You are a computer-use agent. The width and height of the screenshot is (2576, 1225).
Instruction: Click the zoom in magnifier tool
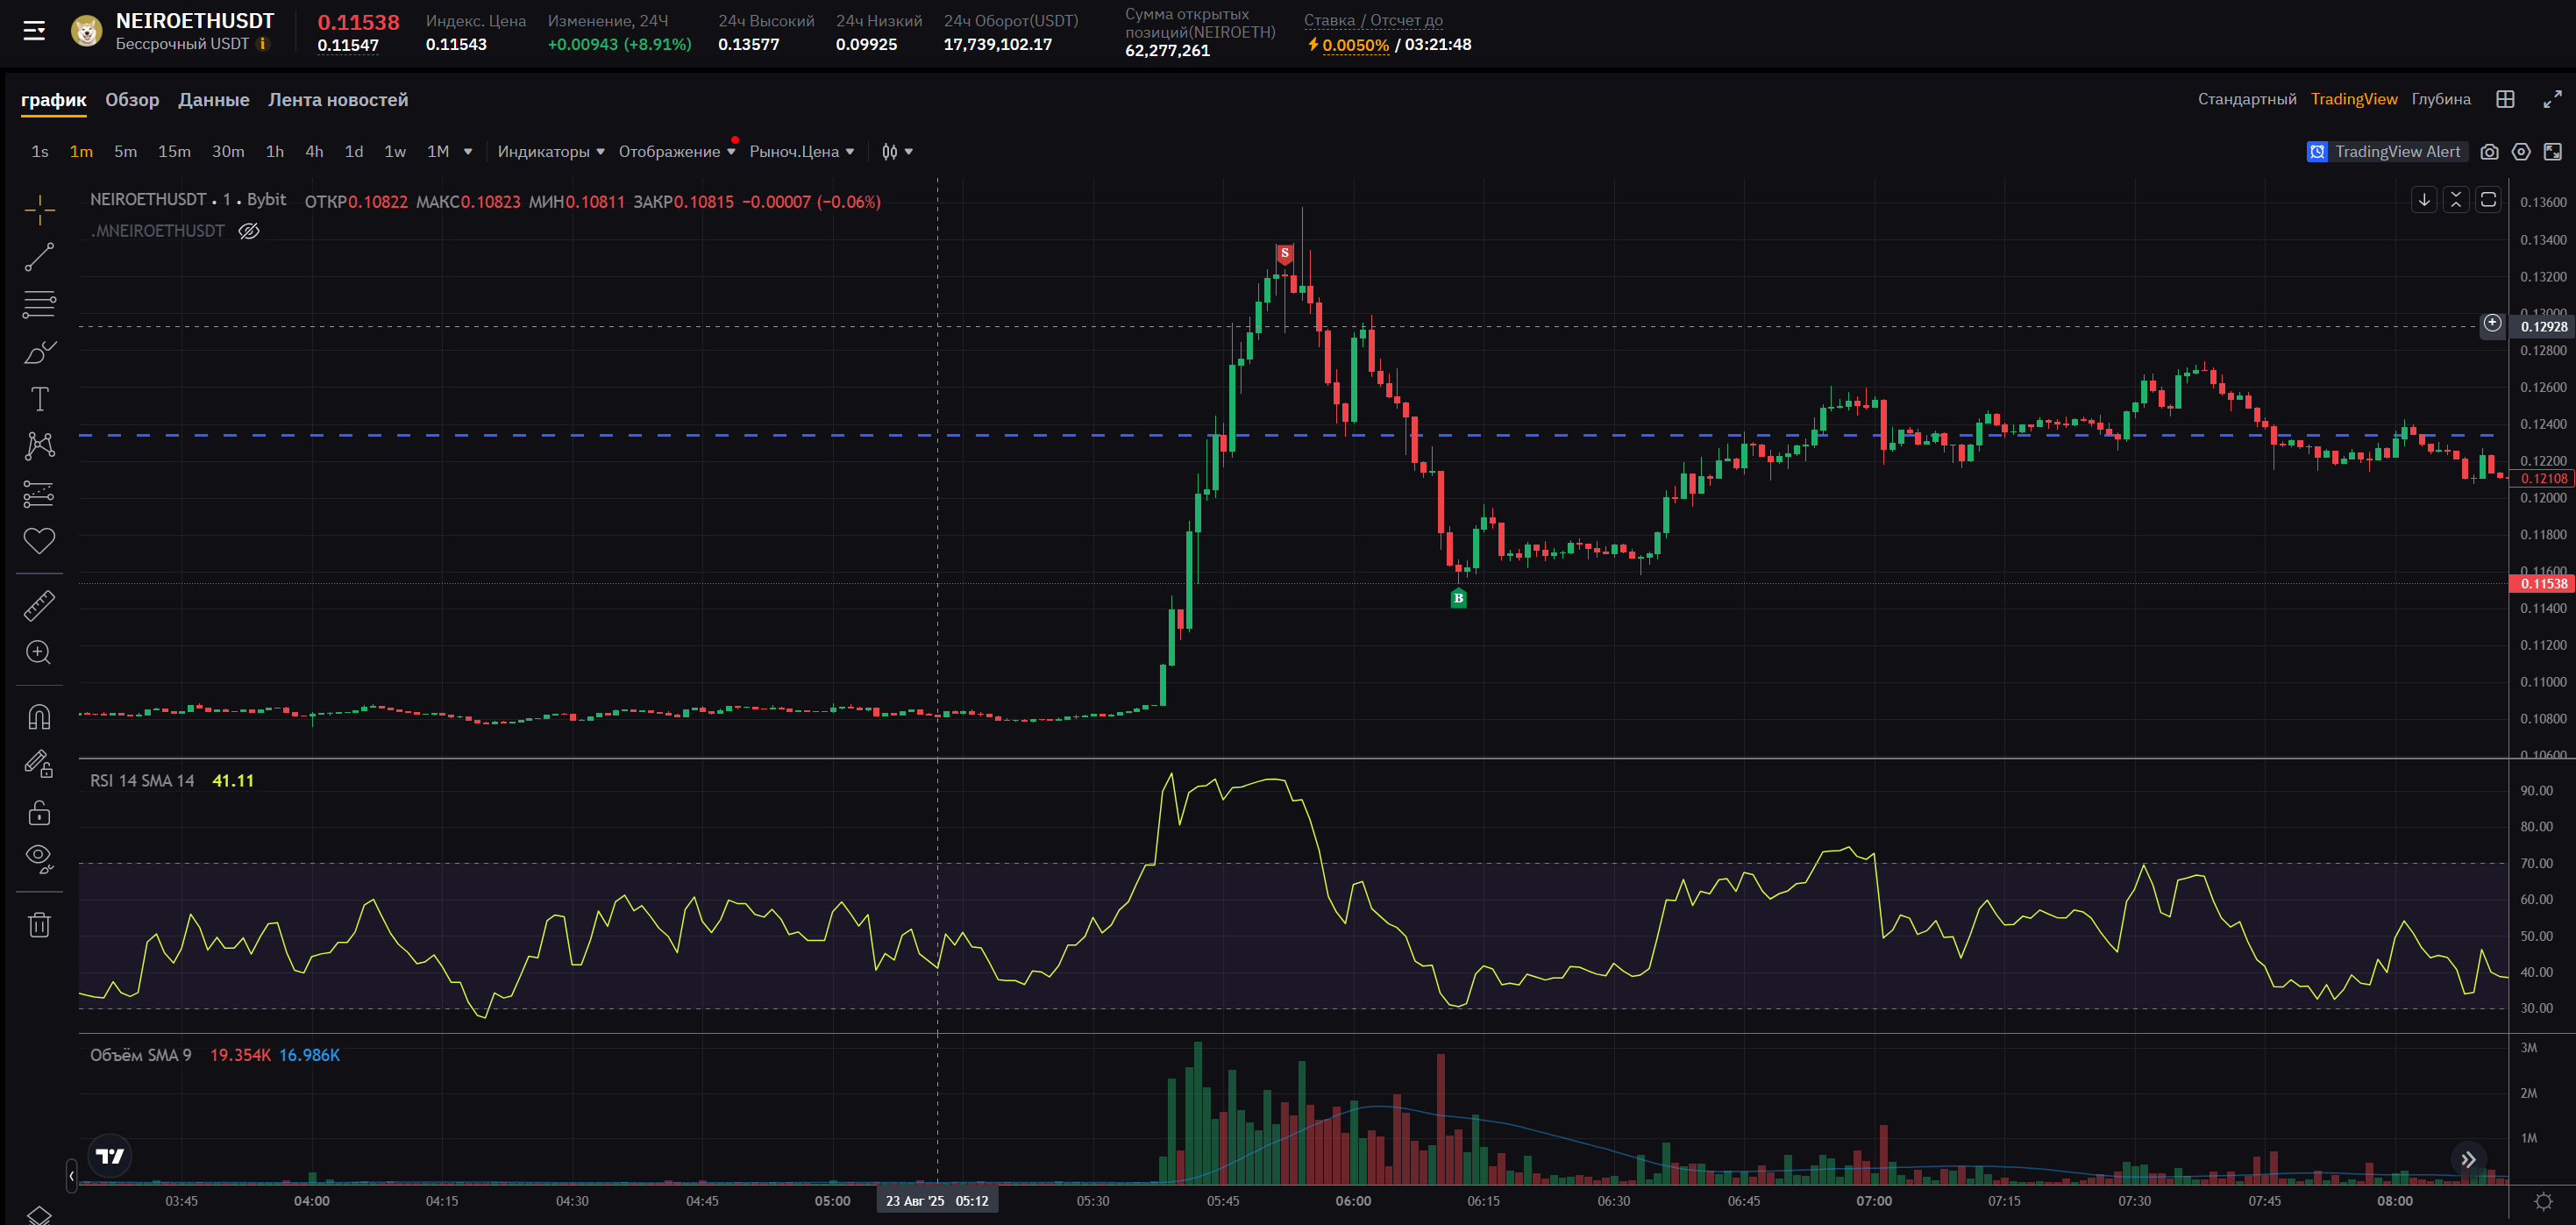point(39,652)
